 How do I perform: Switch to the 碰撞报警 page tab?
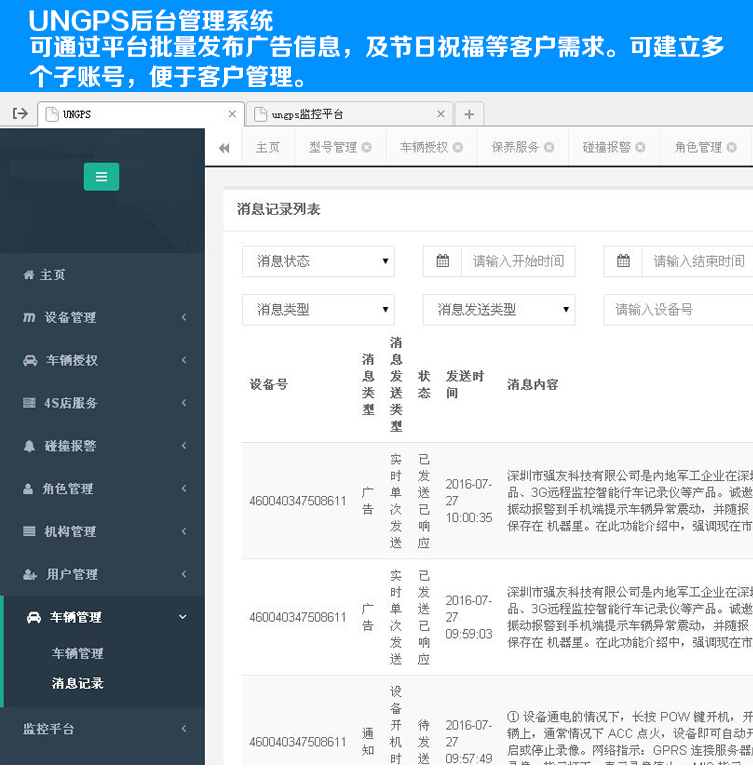coord(607,147)
